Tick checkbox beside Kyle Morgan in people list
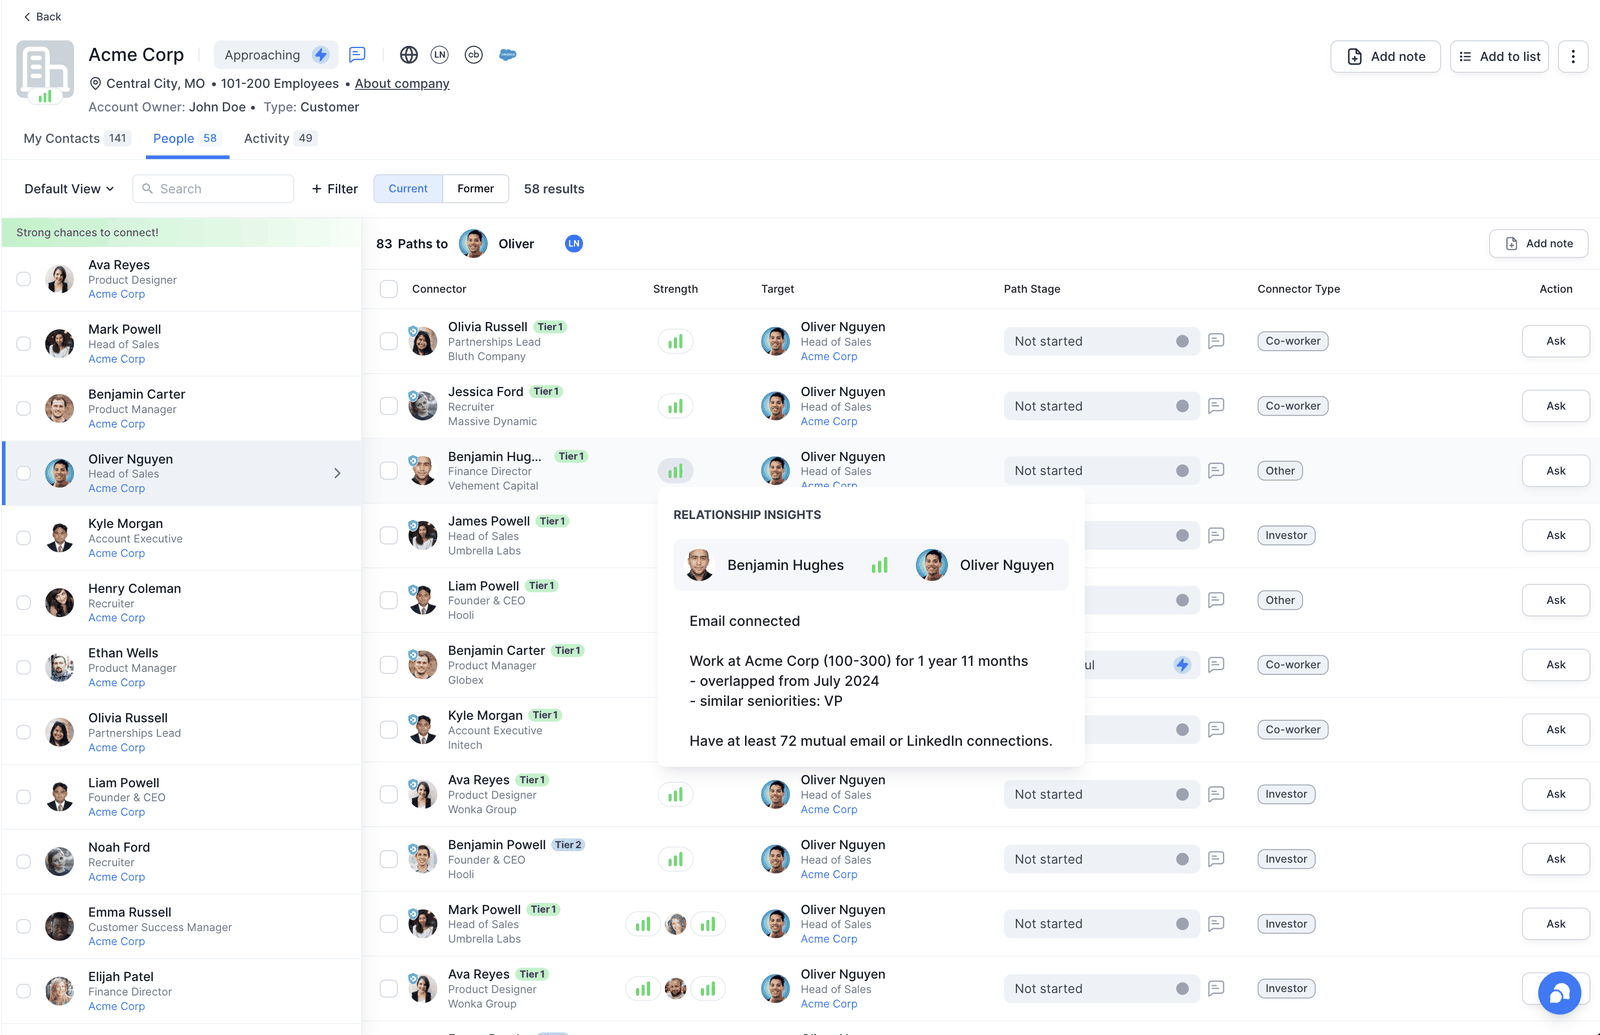 pos(23,538)
